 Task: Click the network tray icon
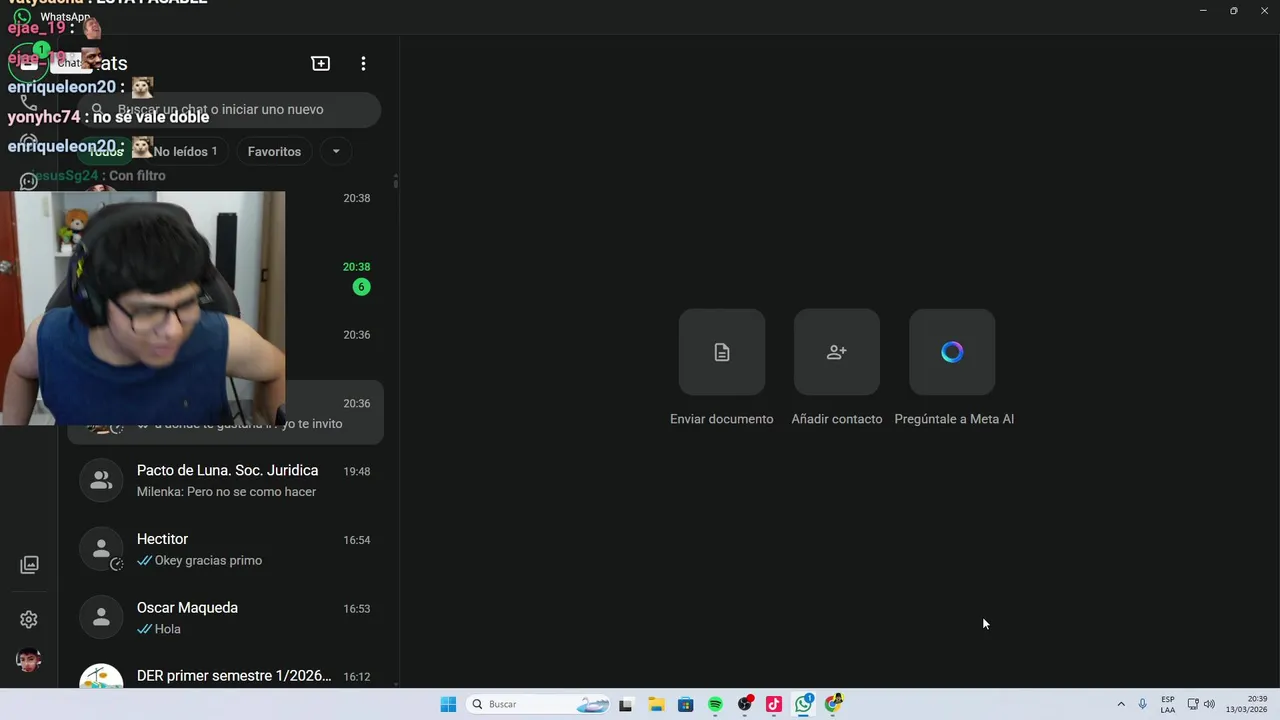(1193, 704)
